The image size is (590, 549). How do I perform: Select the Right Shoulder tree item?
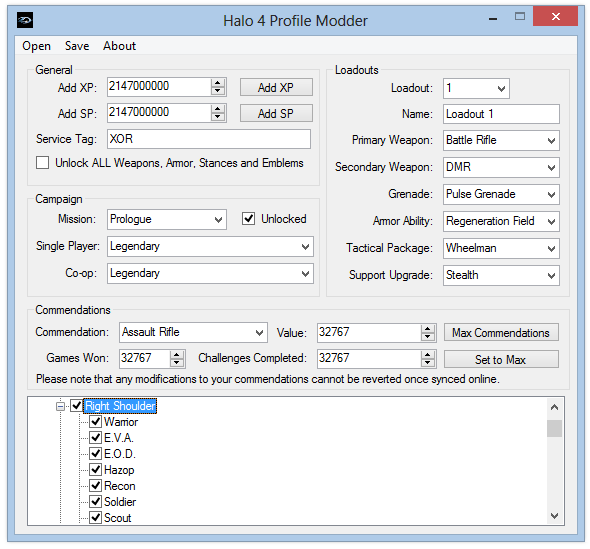point(120,406)
